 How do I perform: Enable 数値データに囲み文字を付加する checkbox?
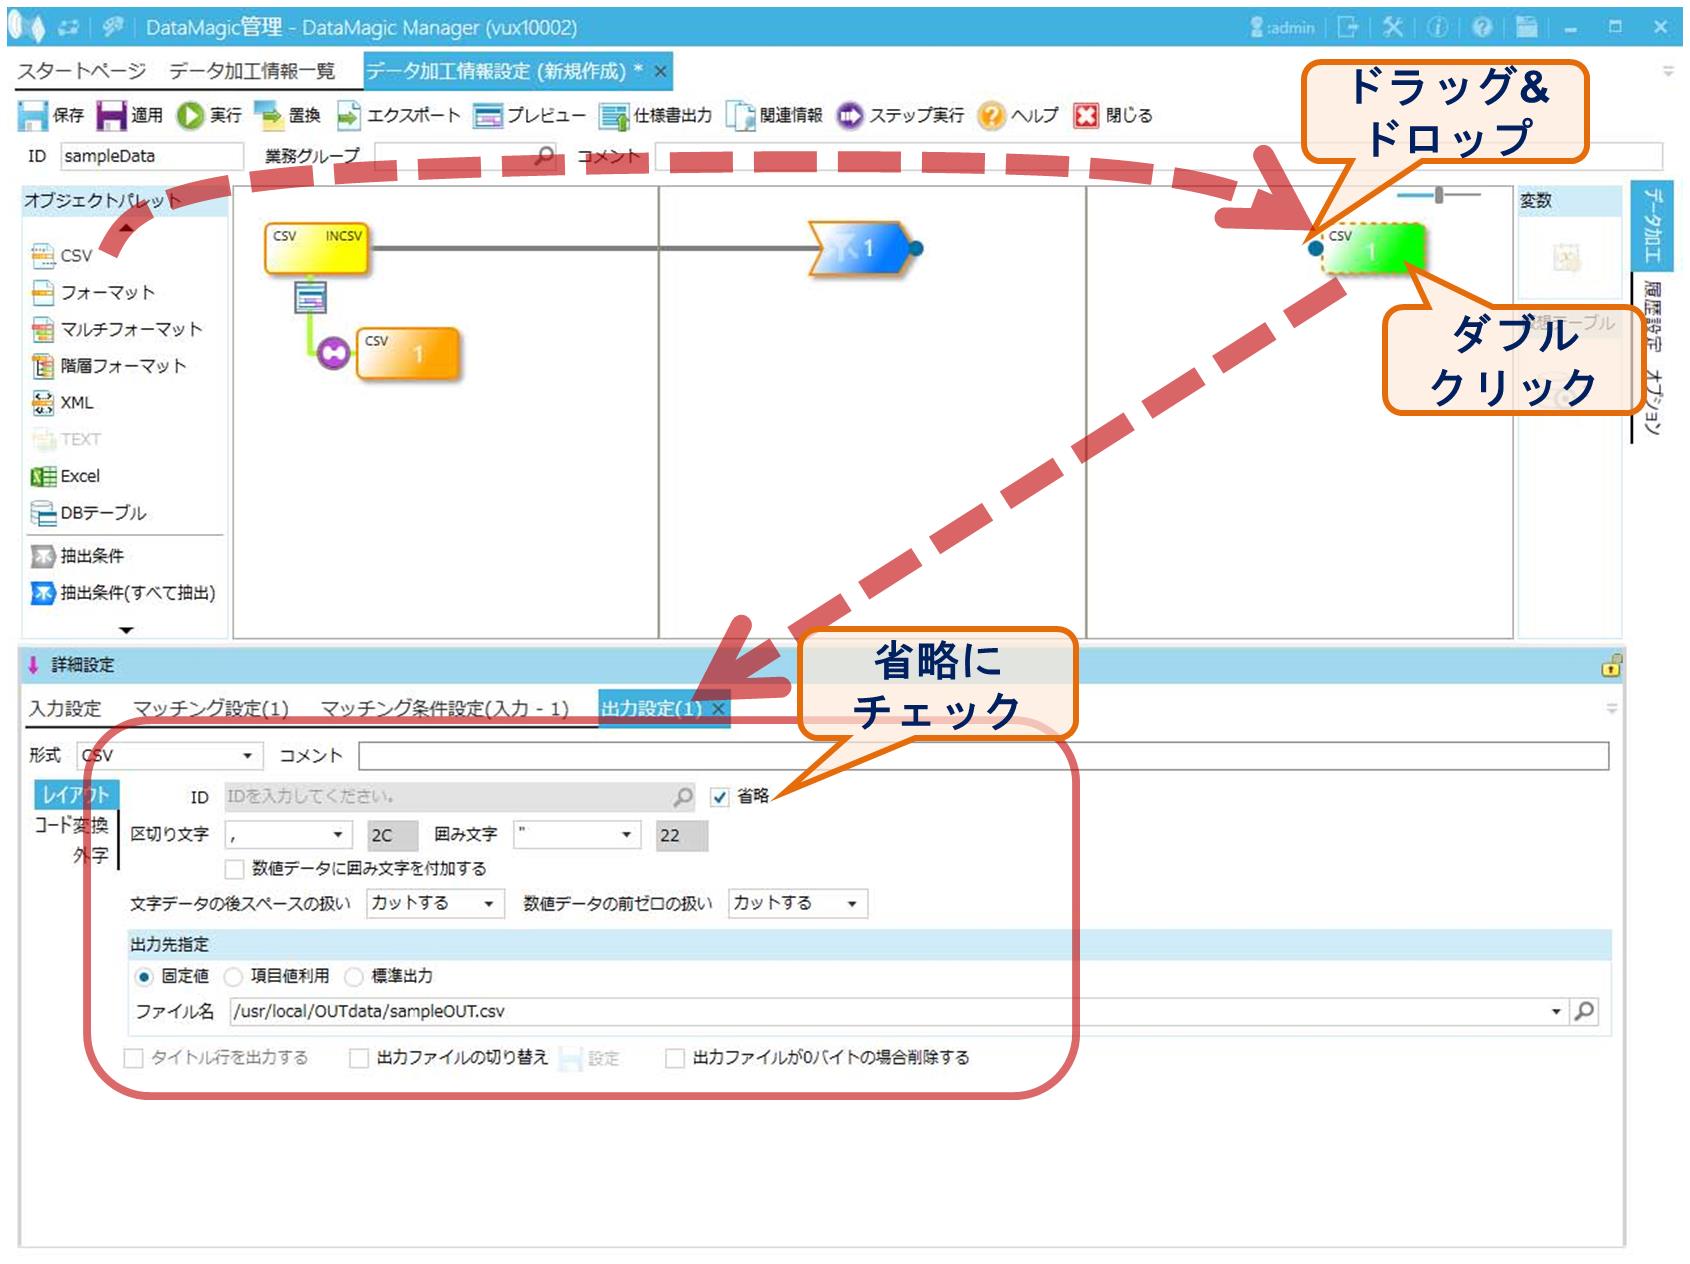click(x=235, y=869)
